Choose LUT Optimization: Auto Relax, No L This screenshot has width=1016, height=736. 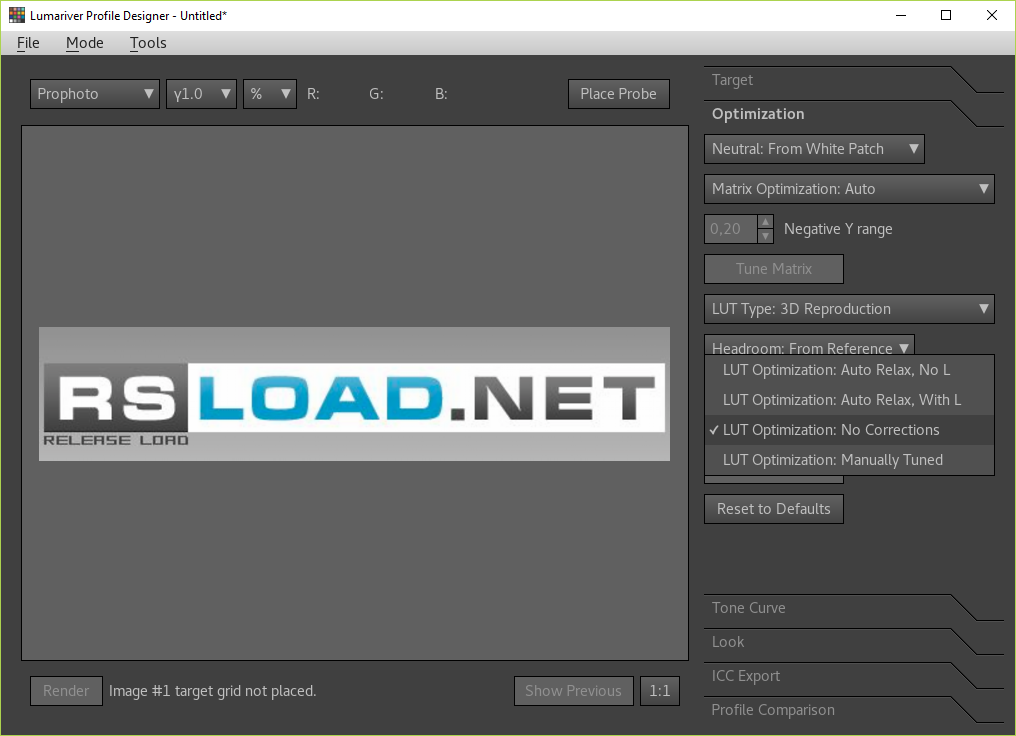pyautogui.click(x=849, y=370)
